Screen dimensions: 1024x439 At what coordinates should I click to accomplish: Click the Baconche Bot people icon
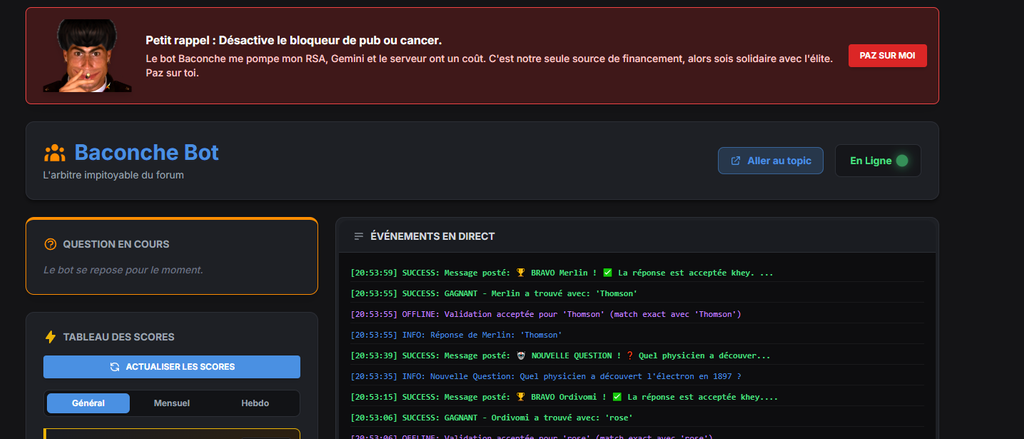54,153
